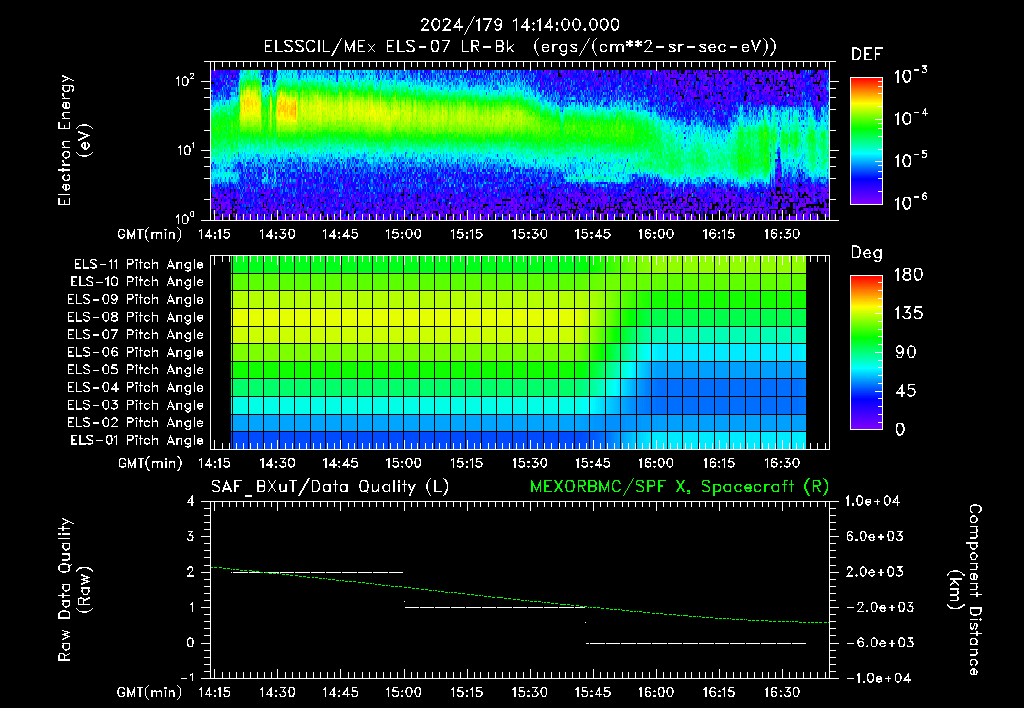This screenshot has width=1024, height=708.
Task: Click the DEF color bar legend
Action: pos(866,141)
